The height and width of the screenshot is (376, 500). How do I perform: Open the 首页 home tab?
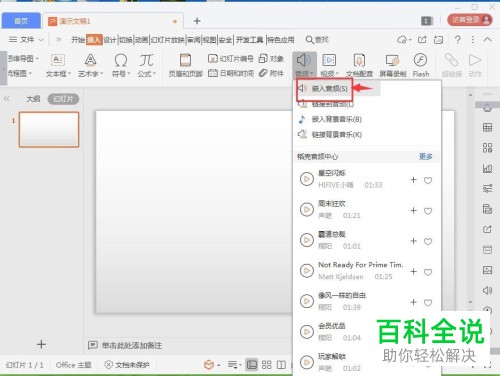click(x=21, y=21)
